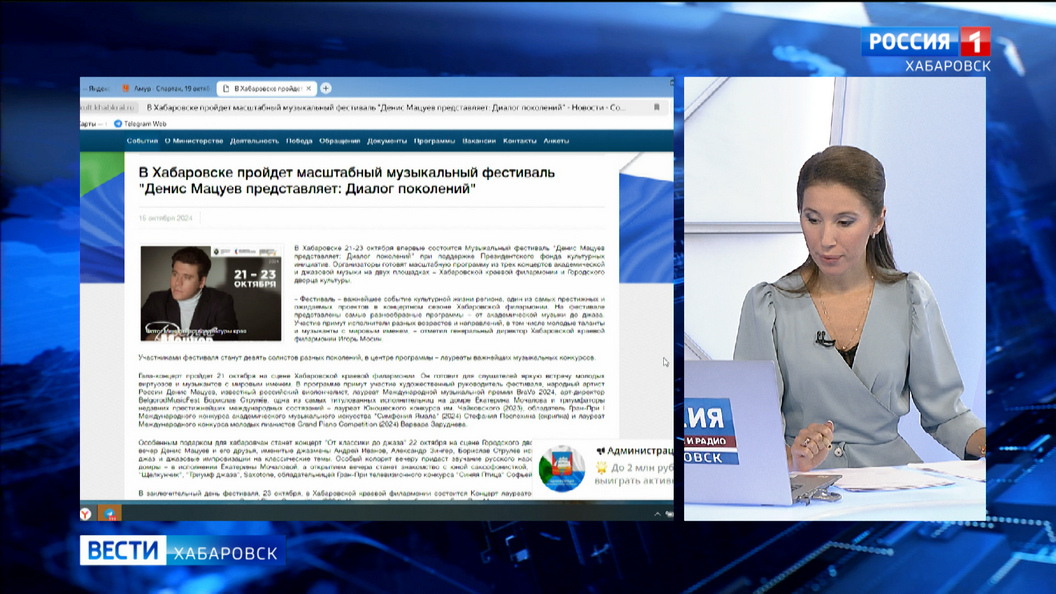Close the active "В Хабаровске пройдет" browser tab

[x=308, y=88]
